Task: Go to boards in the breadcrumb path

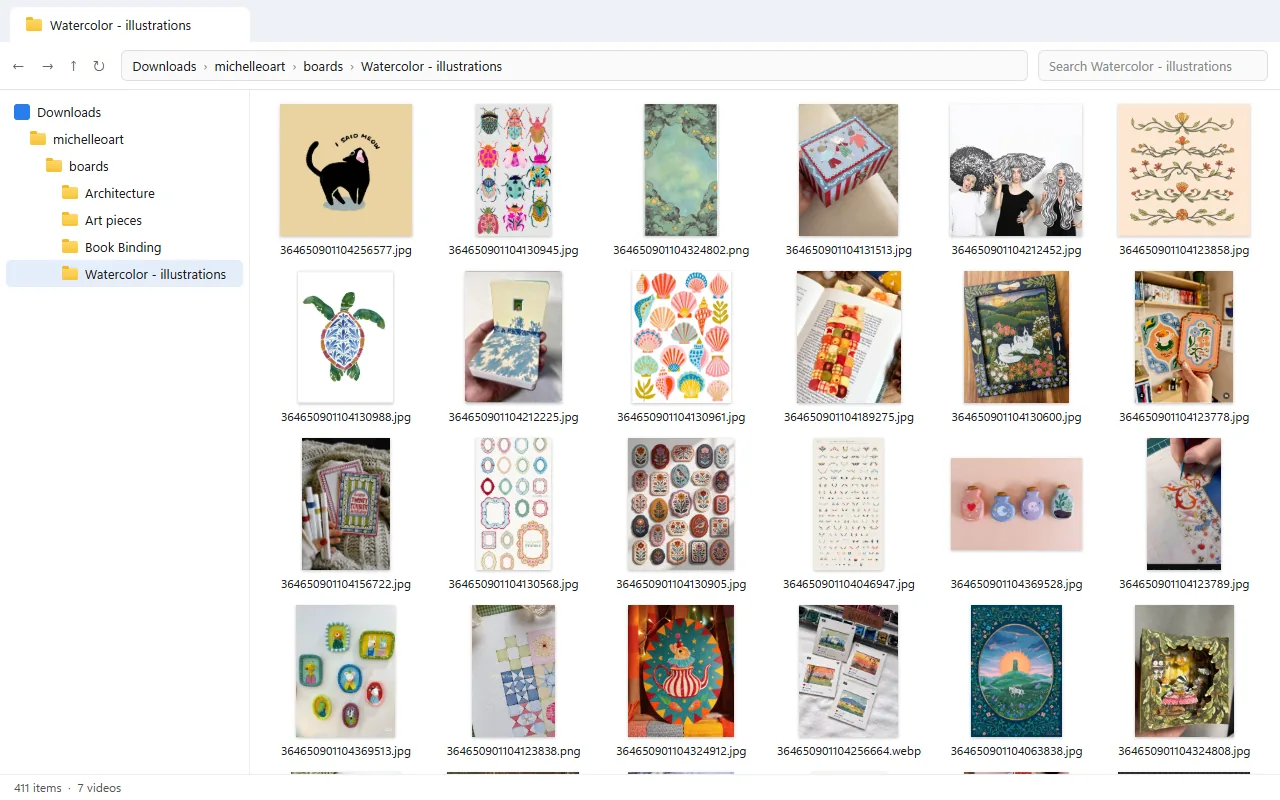Action: 323,66
